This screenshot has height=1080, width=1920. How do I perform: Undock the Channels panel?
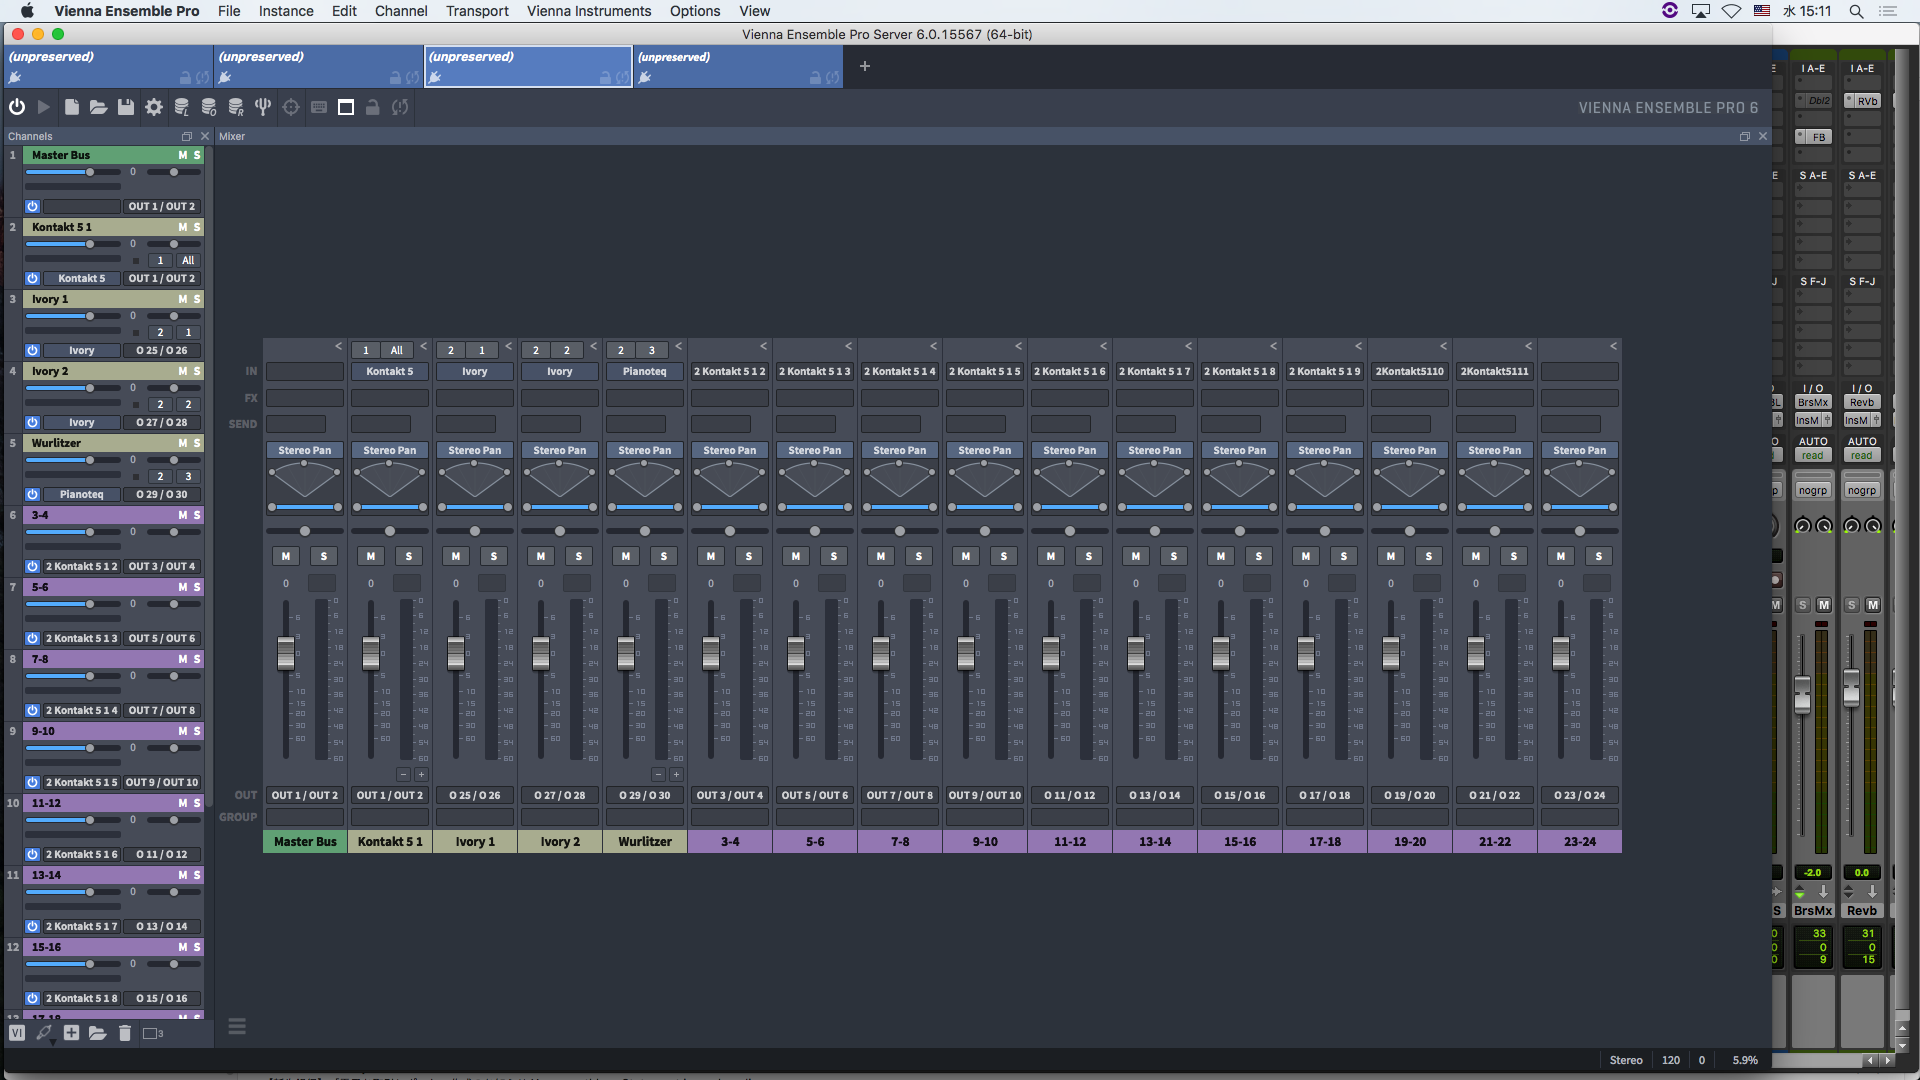[186, 136]
